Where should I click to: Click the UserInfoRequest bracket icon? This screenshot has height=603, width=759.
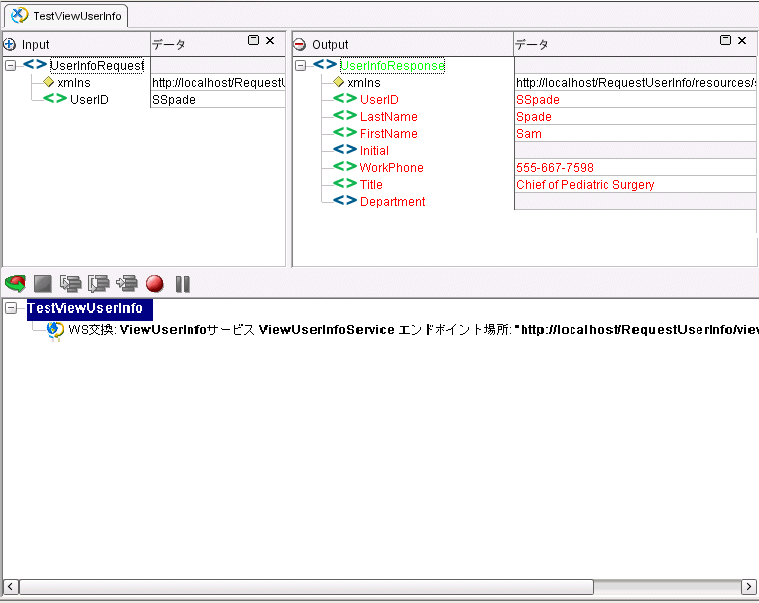35,64
